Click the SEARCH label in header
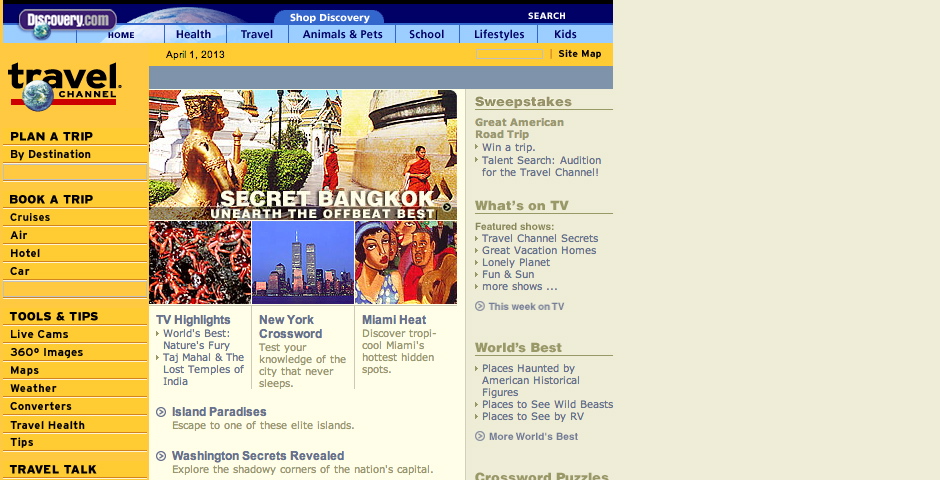This screenshot has height=480, width=940. (546, 16)
